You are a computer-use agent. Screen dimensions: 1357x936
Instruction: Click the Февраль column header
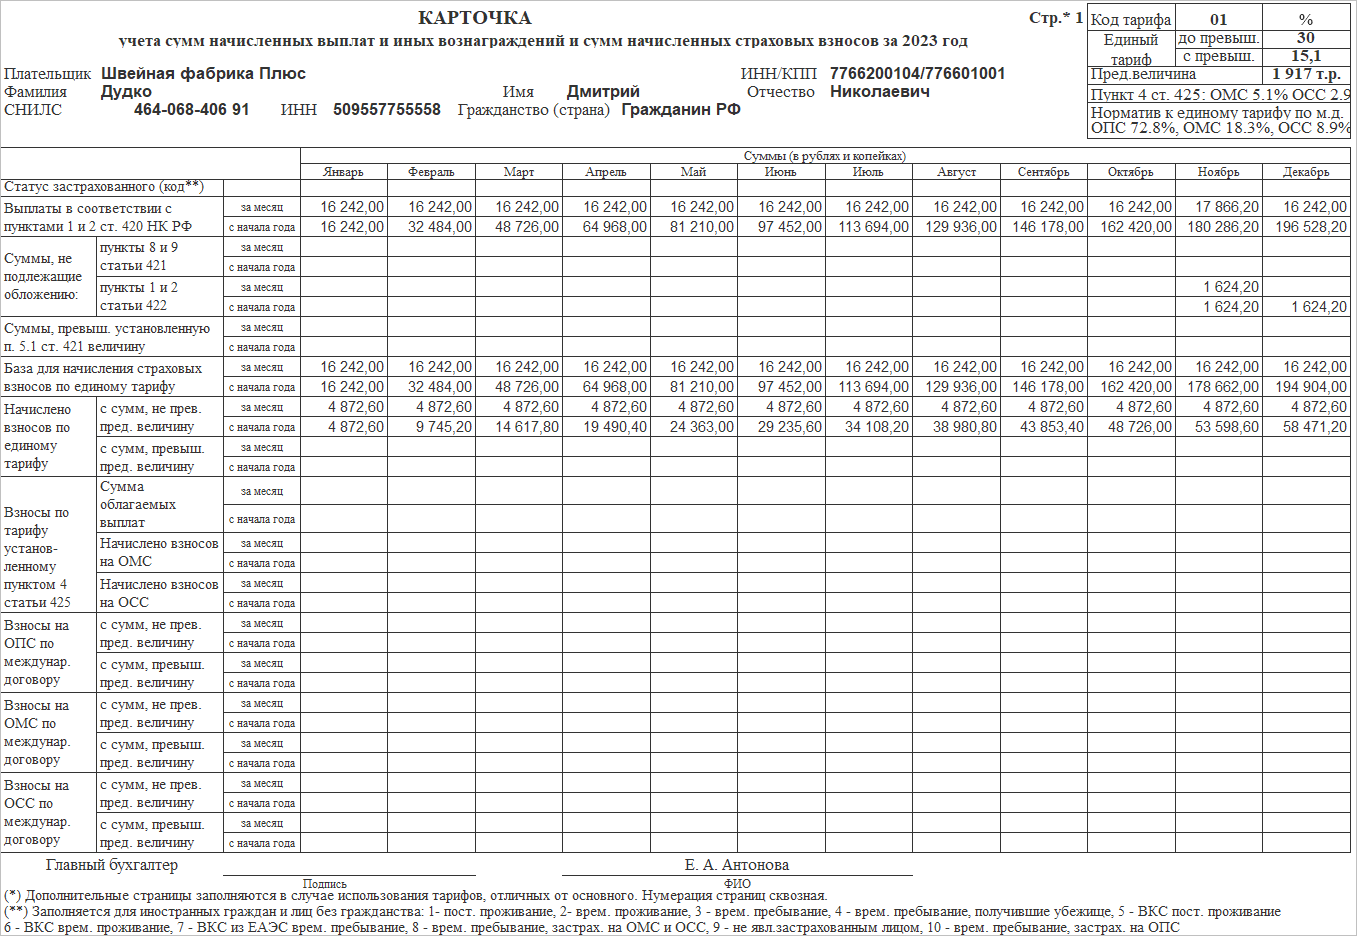431,172
